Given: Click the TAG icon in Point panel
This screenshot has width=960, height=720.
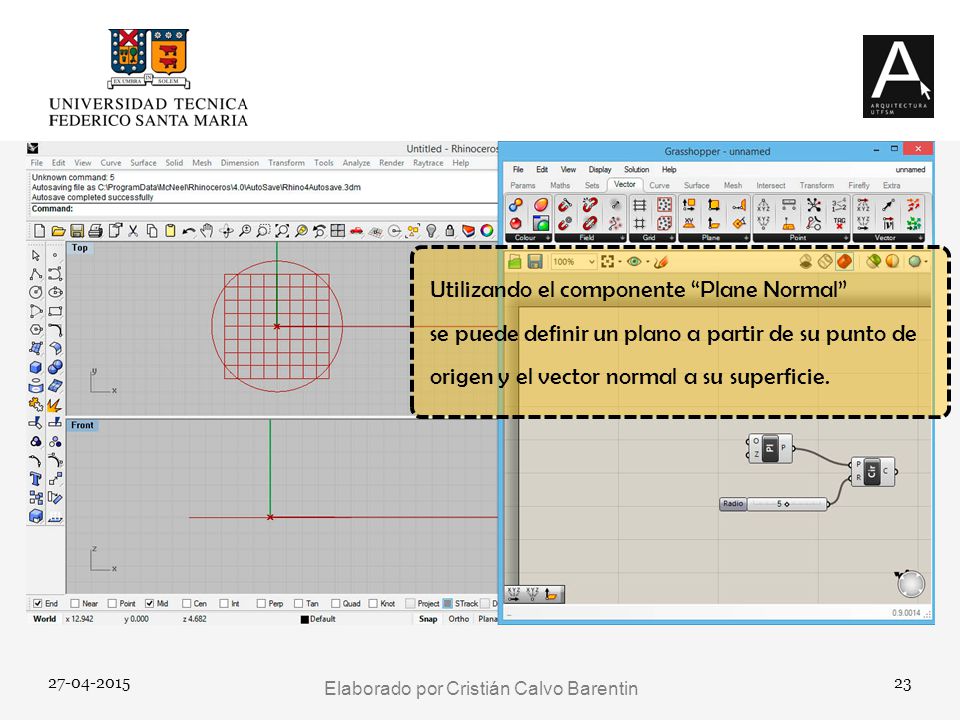Looking at the screenshot, I should [839, 223].
